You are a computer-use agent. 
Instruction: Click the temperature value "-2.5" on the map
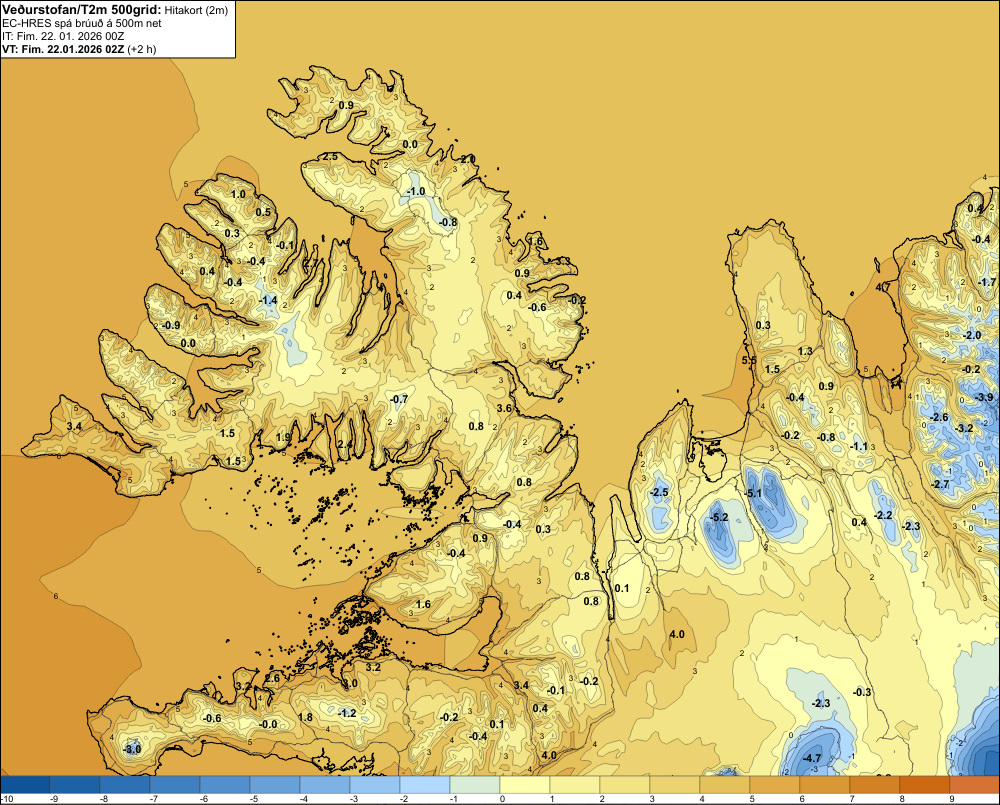pos(659,492)
